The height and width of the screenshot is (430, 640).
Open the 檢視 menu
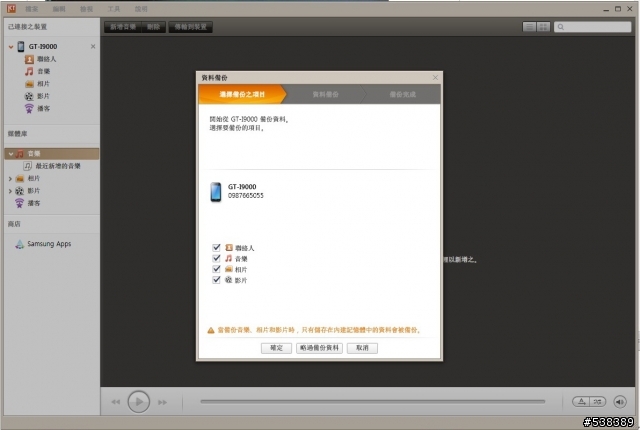(x=87, y=9)
